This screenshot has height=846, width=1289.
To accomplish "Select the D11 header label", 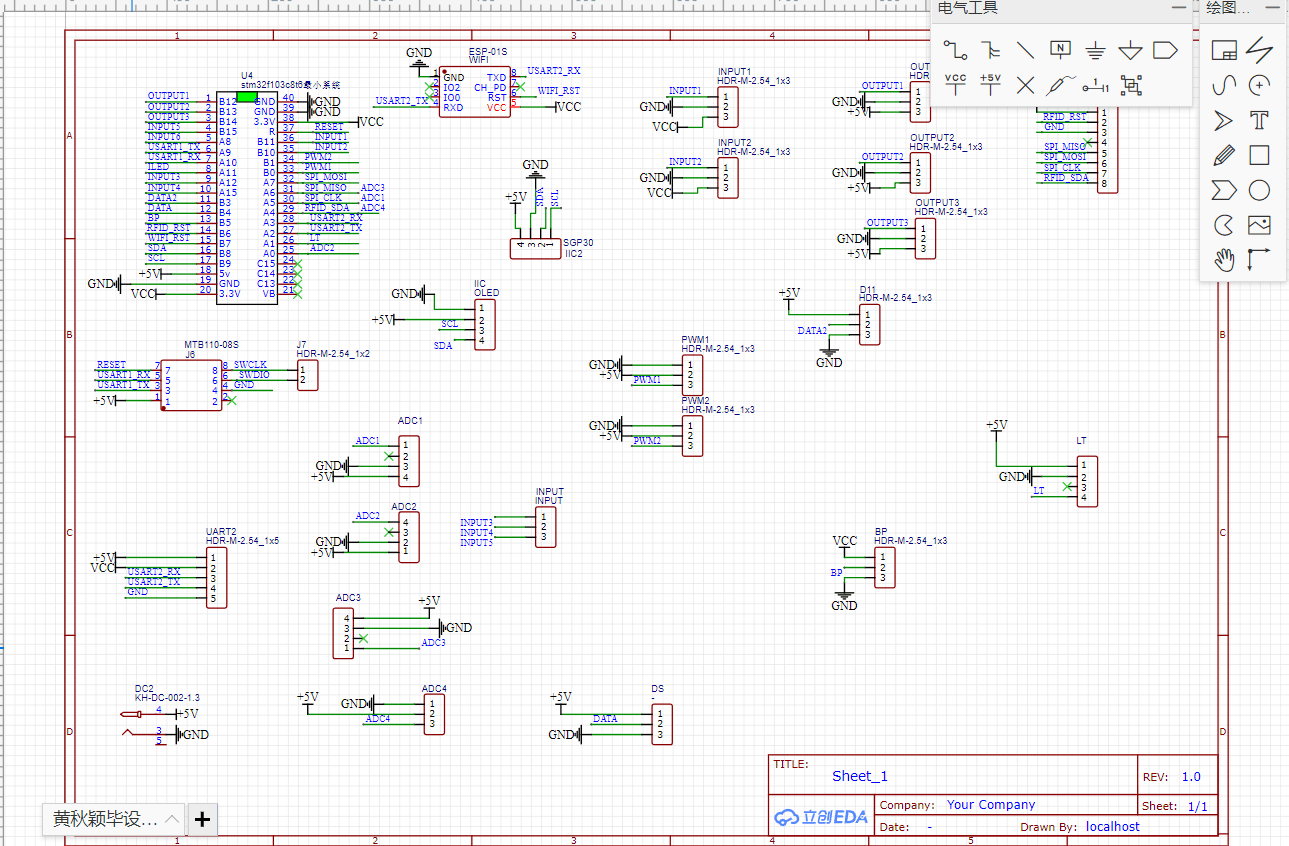I will (868, 289).
